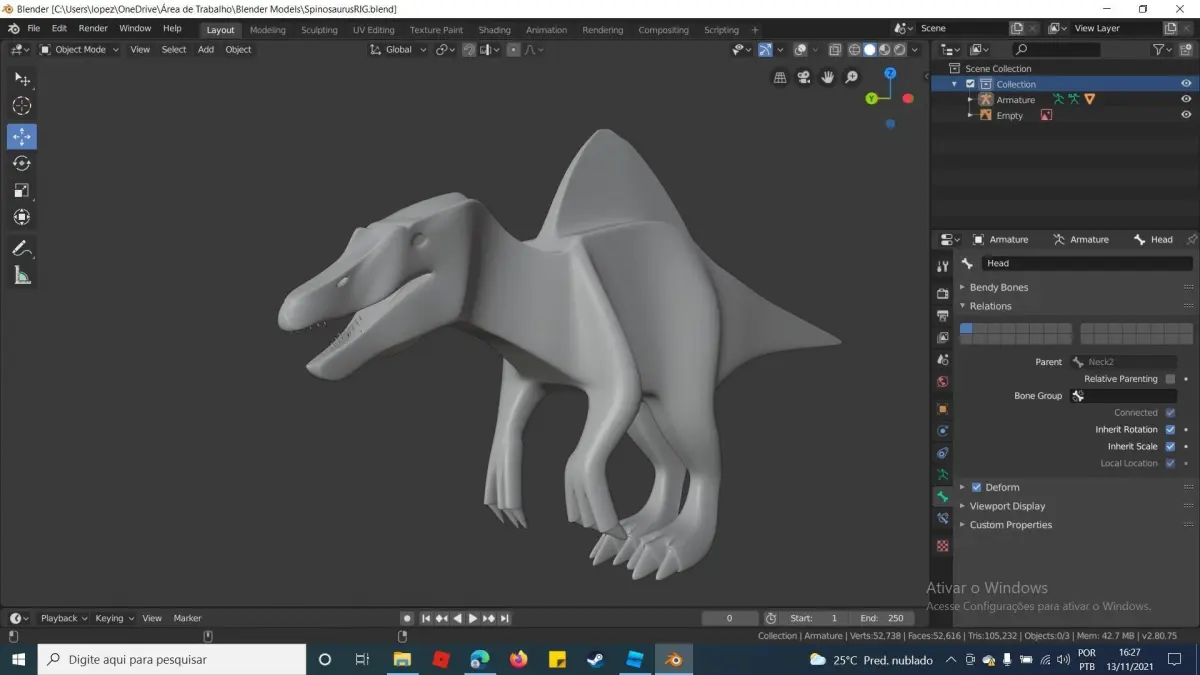The height and width of the screenshot is (675, 1200).
Task: Click the End frame field
Action: (881, 618)
